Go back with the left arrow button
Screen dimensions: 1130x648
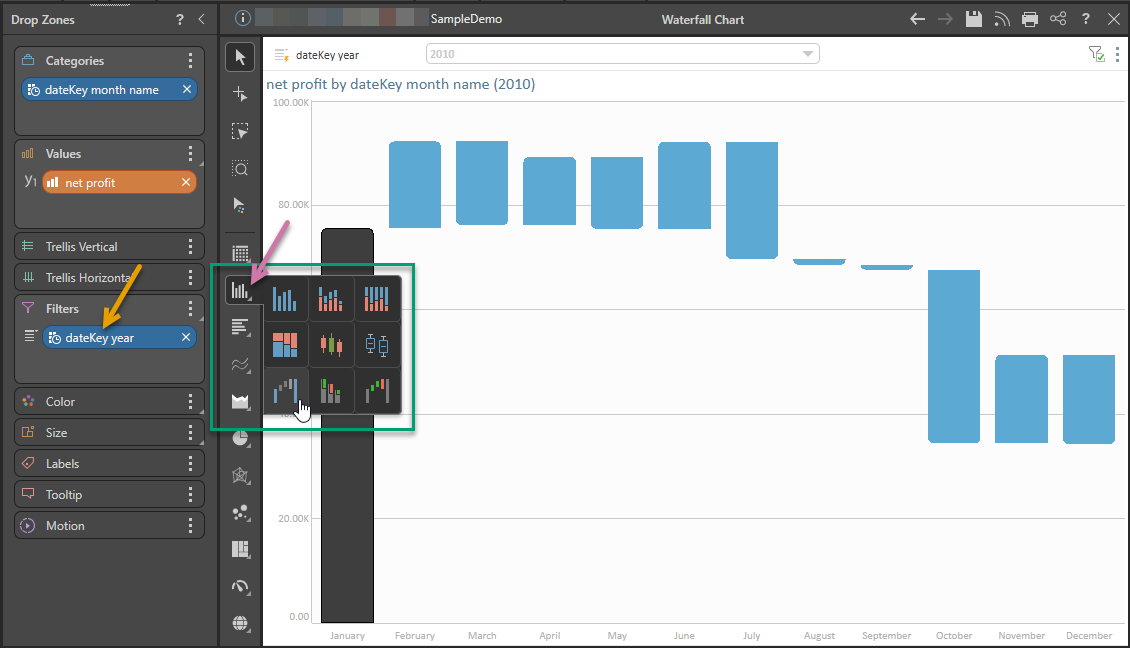tap(917, 19)
